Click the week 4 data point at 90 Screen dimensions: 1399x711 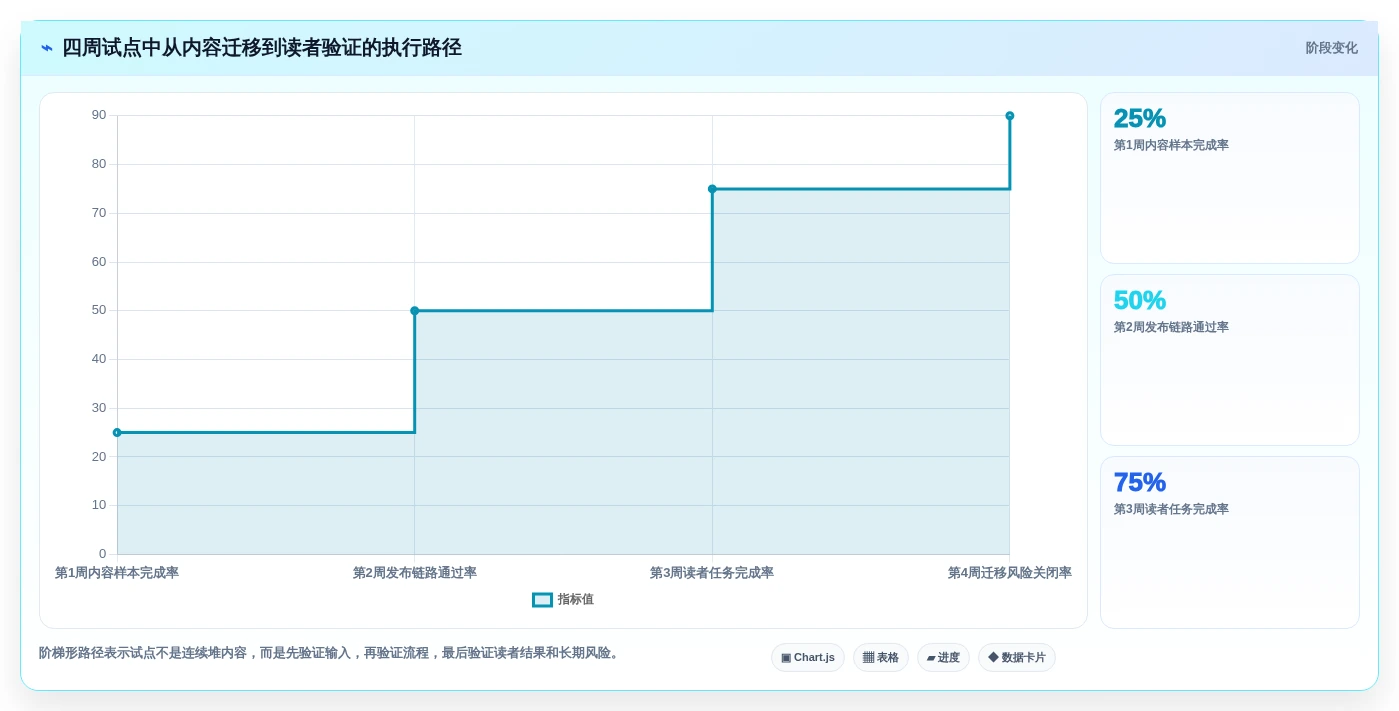(1010, 116)
